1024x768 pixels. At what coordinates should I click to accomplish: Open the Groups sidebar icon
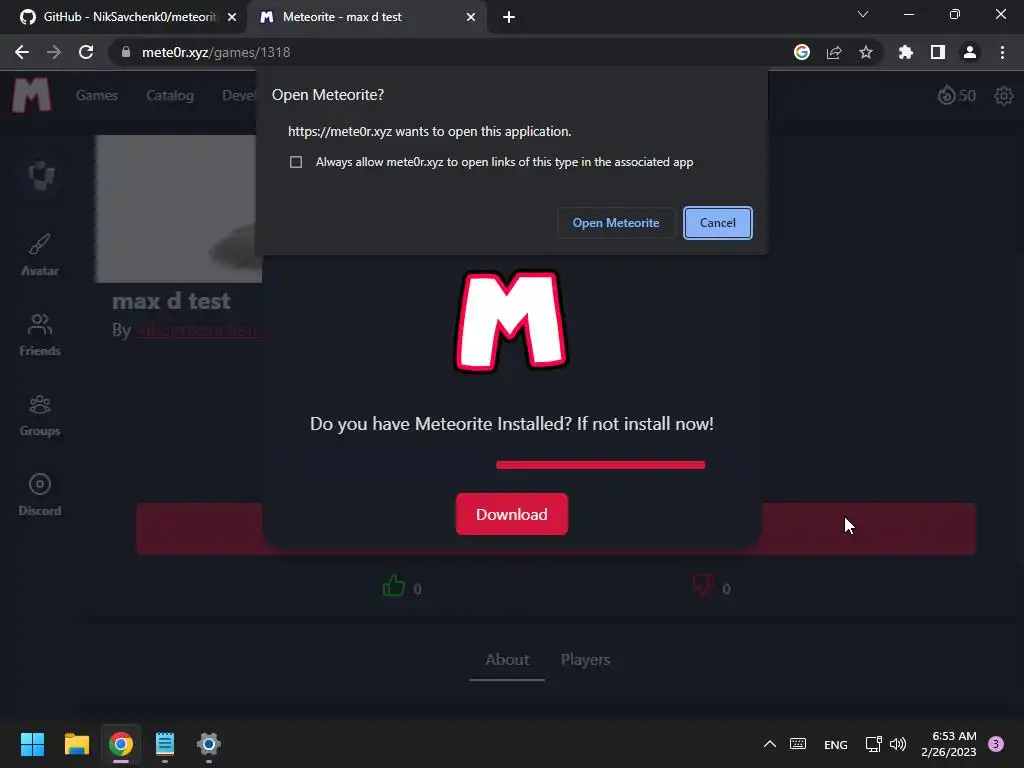tap(40, 415)
